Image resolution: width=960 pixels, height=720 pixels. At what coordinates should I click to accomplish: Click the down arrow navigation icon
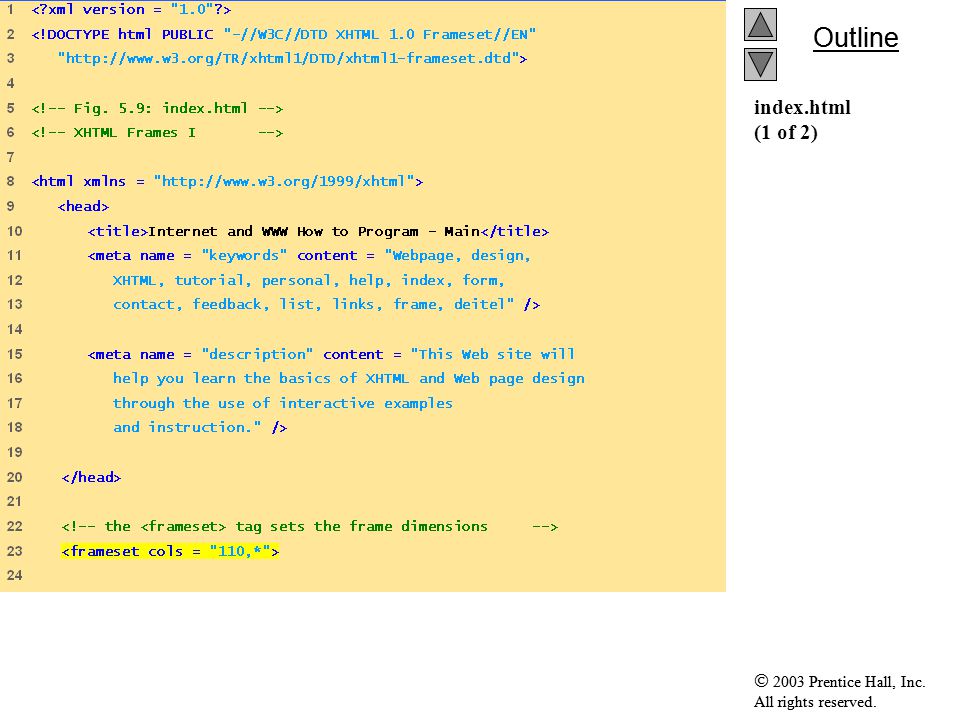pyautogui.click(x=760, y=64)
